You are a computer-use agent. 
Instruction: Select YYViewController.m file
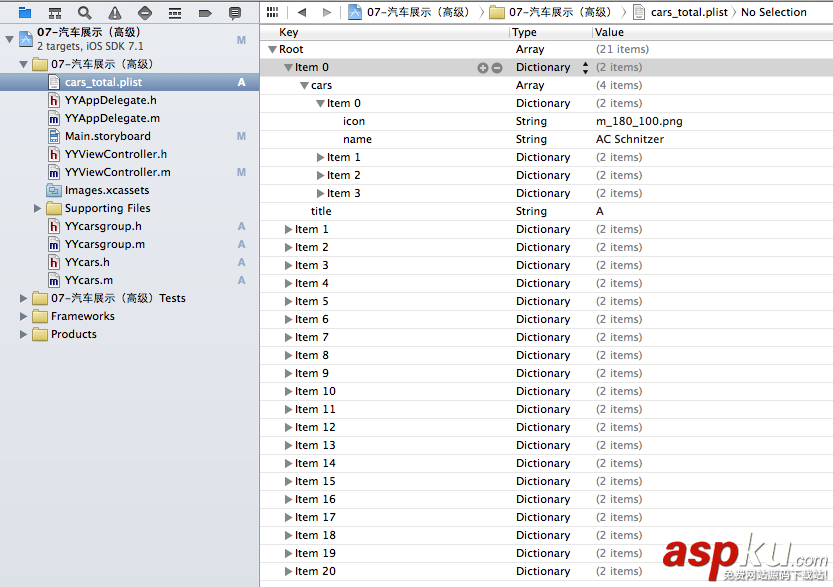[117, 173]
